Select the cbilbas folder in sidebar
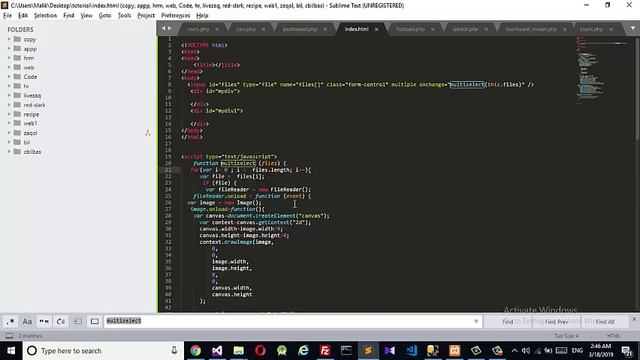 [32, 151]
